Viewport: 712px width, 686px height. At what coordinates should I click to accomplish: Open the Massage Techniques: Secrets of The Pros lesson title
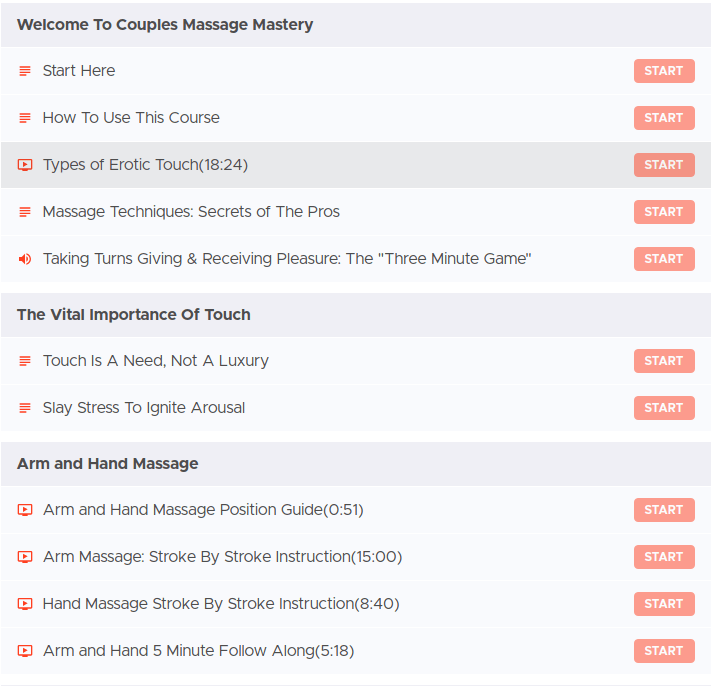pyautogui.click(x=191, y=212)
